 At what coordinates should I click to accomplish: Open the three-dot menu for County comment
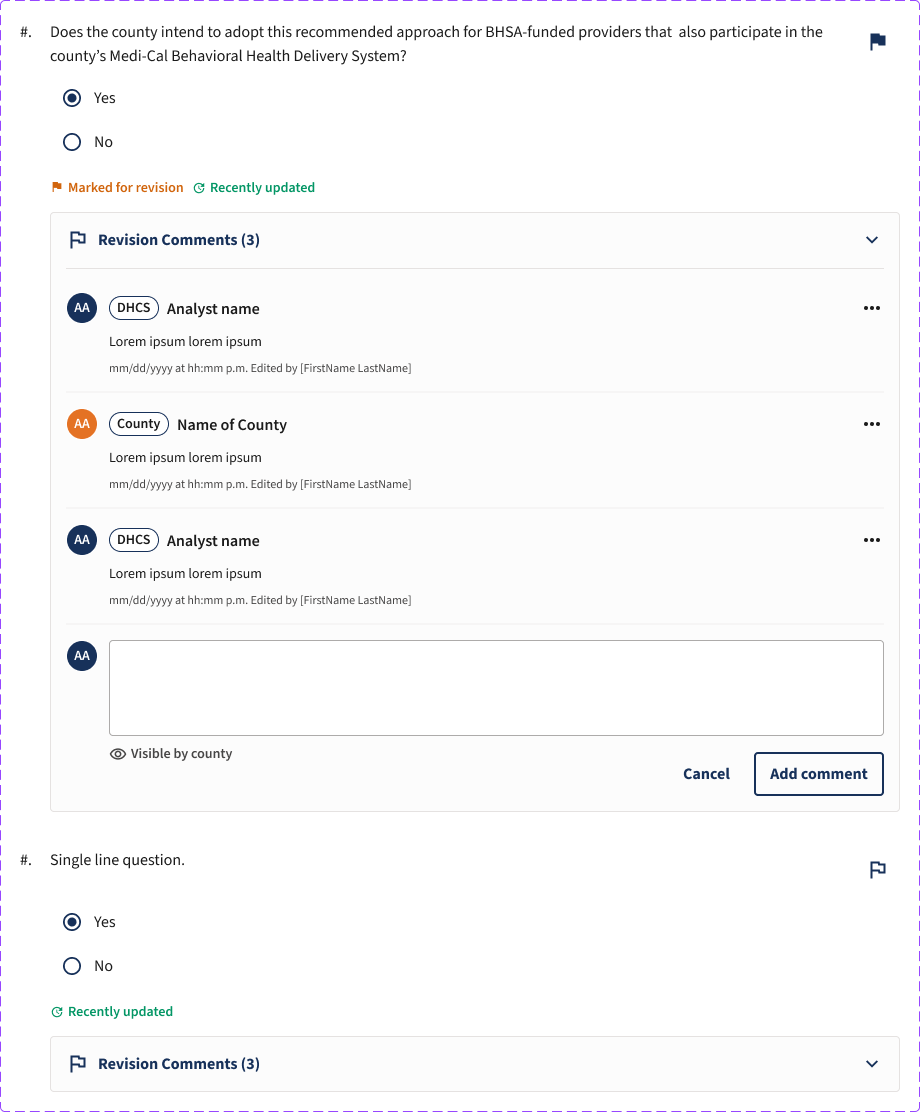[x=872, y=424]
